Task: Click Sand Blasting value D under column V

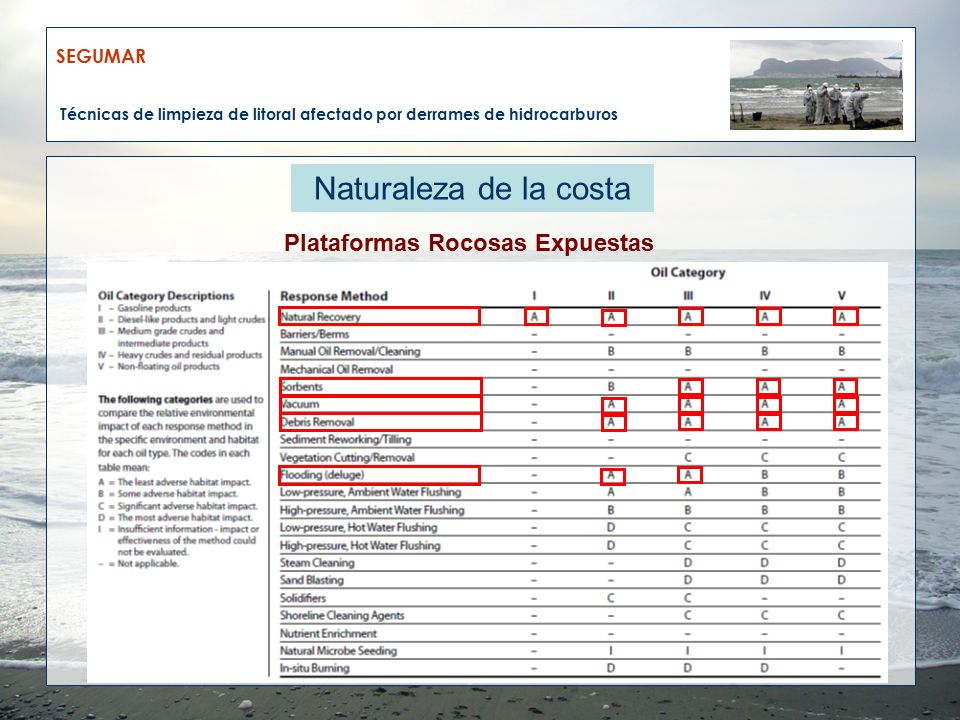Action: tap(842, 580)
